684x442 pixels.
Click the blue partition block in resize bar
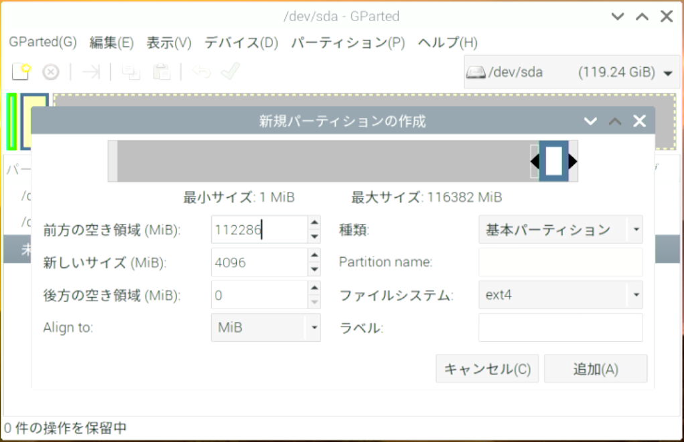554,161
